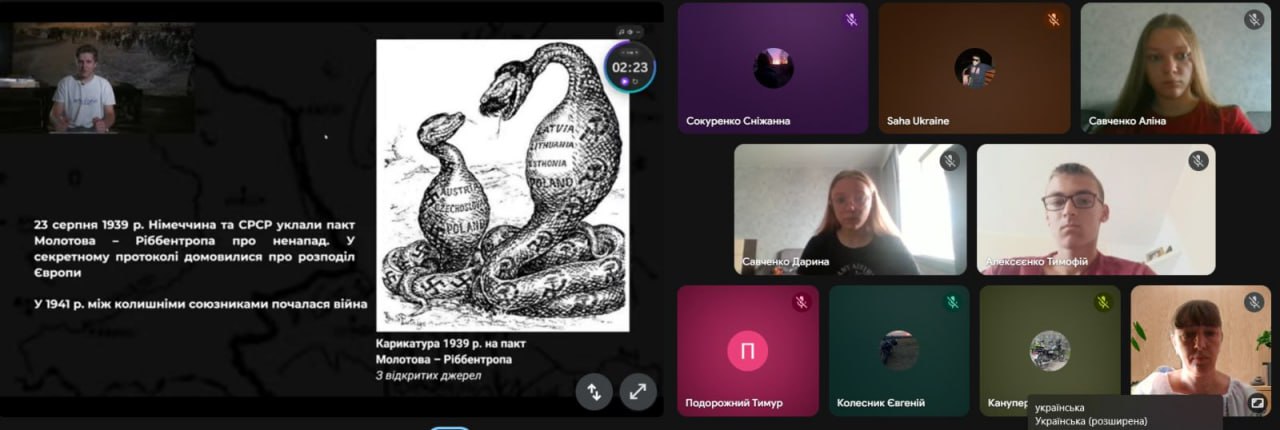The image size is (1280, 430).
Task: Click muted mic icon on Алексєєнко Тимофій tile
Action: (x=1198, y=161)
